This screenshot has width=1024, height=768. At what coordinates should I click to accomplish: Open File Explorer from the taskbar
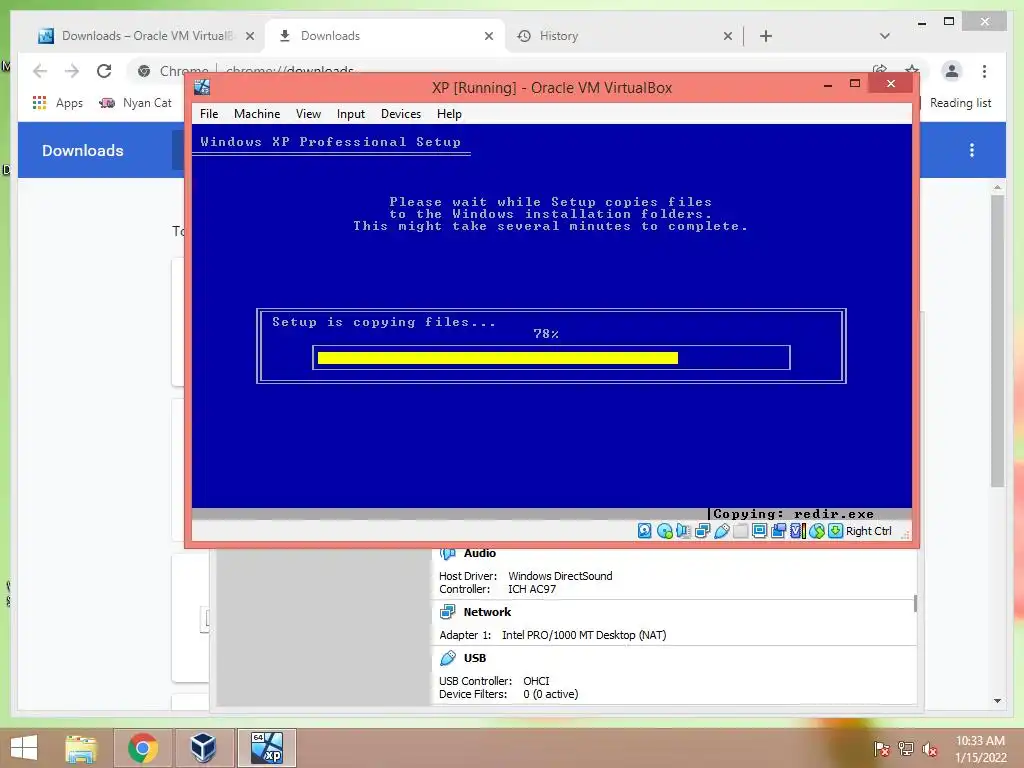(x=81, y=748)
